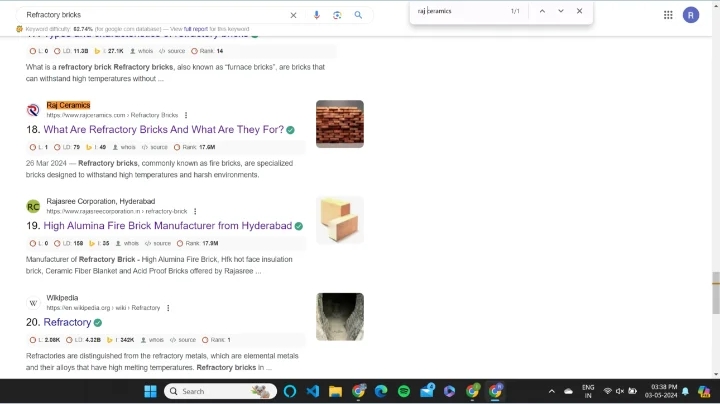Start voice search with microphone icon
720x404 pixels.
(316, 15)
